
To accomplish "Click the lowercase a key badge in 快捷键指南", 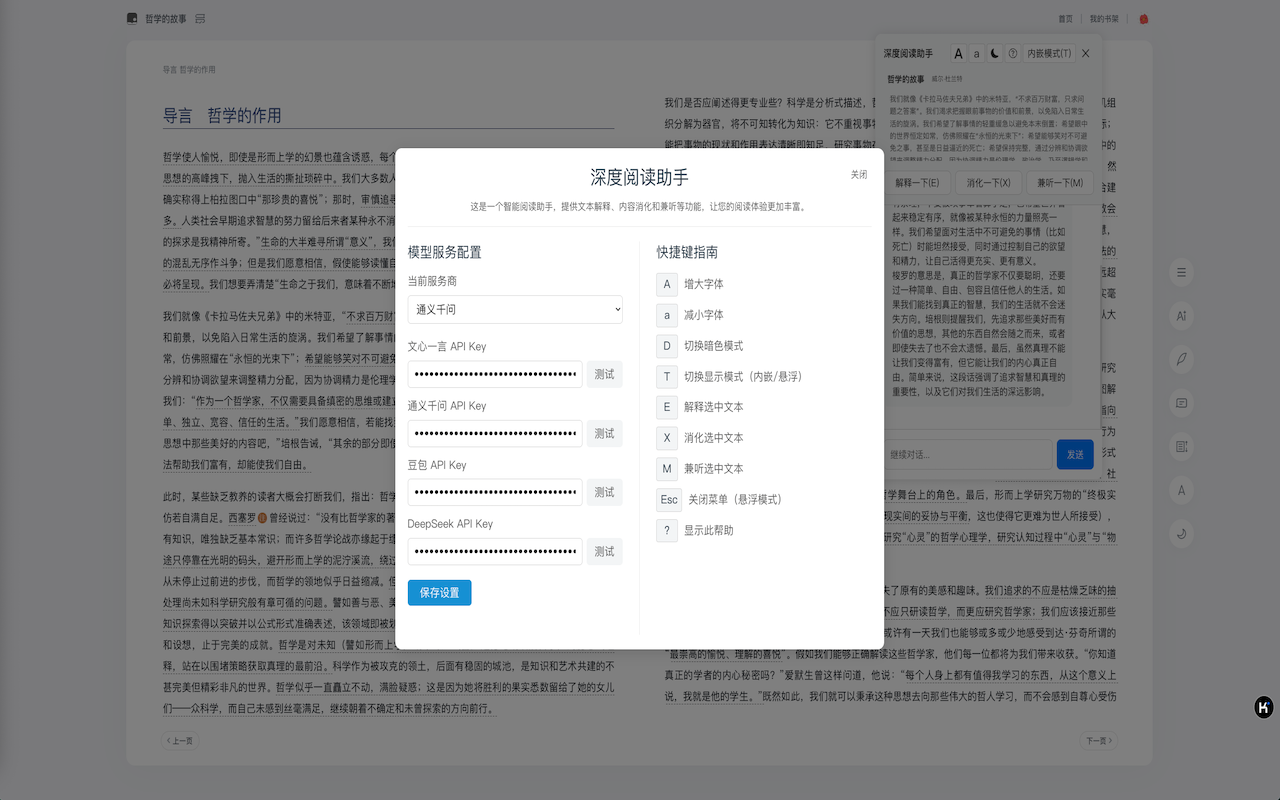I will point(667,315).
